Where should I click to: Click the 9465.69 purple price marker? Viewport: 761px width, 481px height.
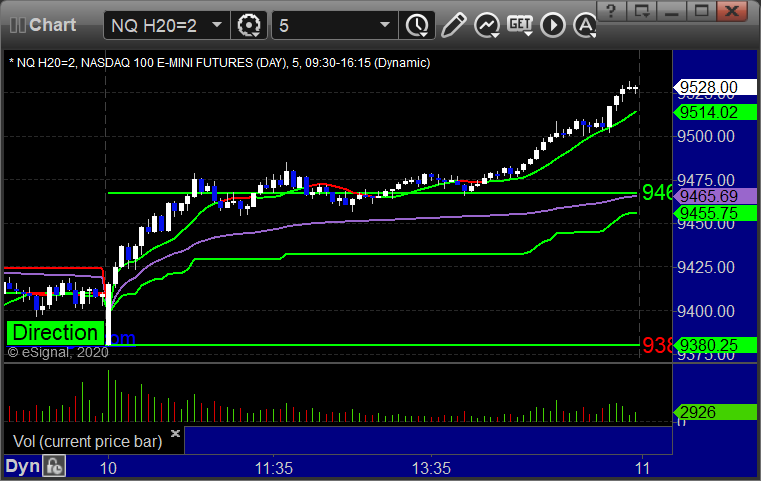[x=714, y=196]
